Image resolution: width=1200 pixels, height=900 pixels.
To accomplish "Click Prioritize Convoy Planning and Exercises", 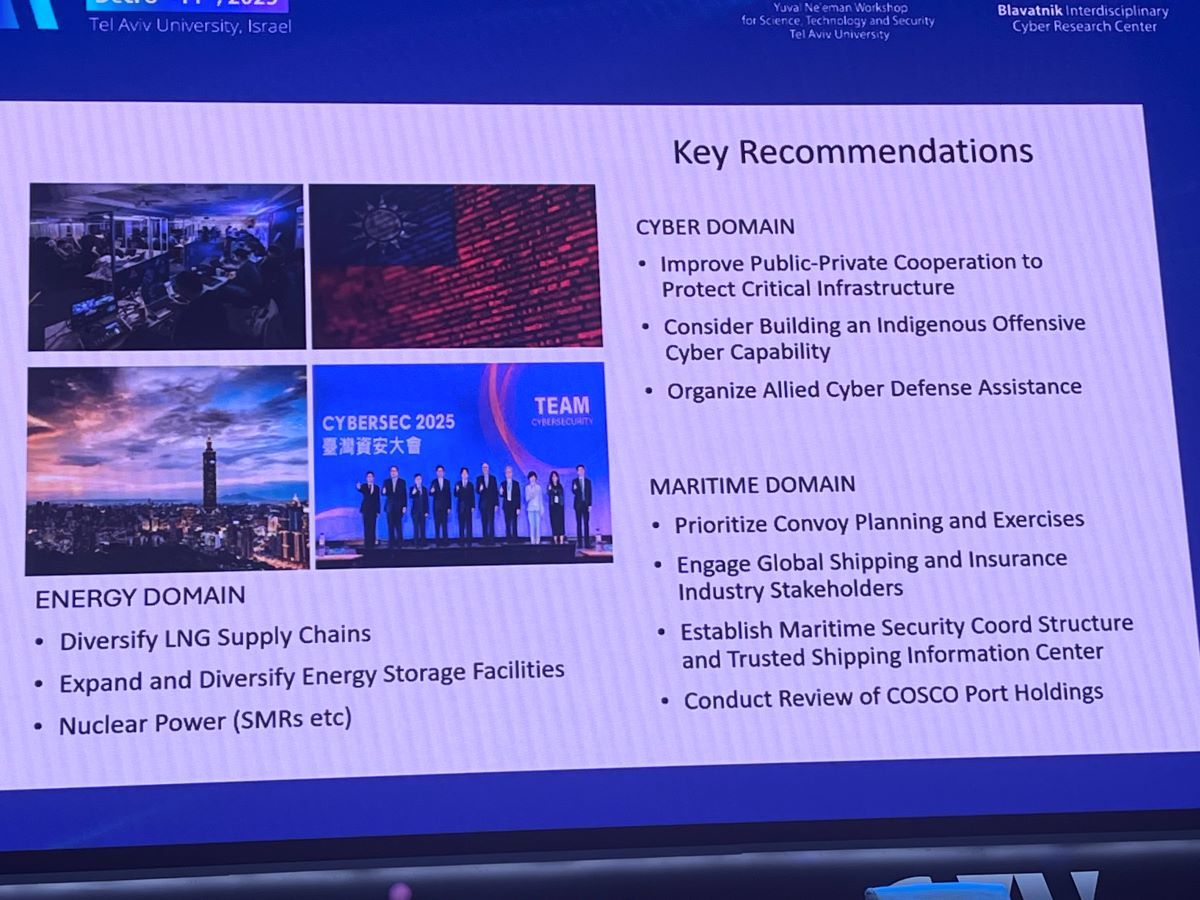I will click(878, 522).
